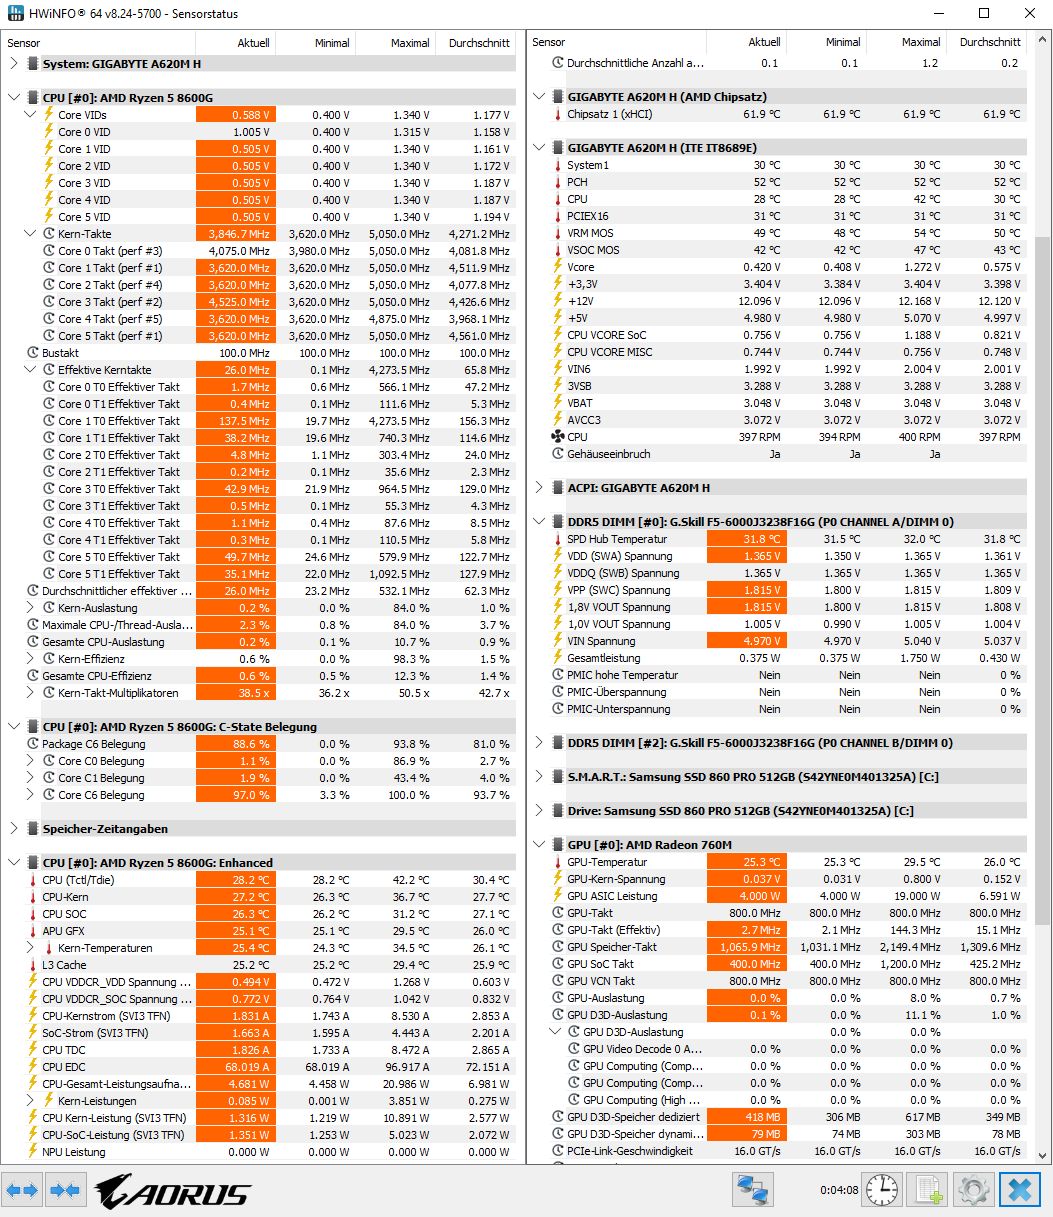The width and height of the screenshot is (1053, 1217).
Task: Expand the Kern-Auslastung row
Action: [x=30, y=608]
